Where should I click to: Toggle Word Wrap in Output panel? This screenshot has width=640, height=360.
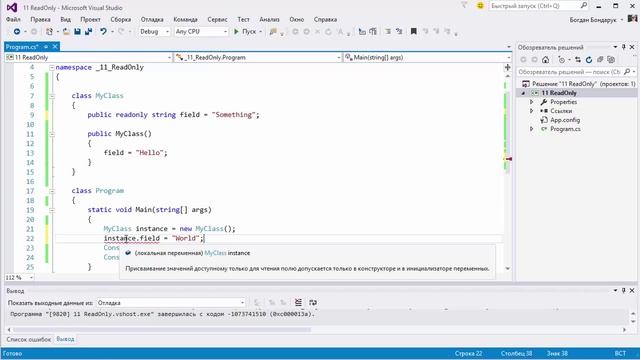313,302
